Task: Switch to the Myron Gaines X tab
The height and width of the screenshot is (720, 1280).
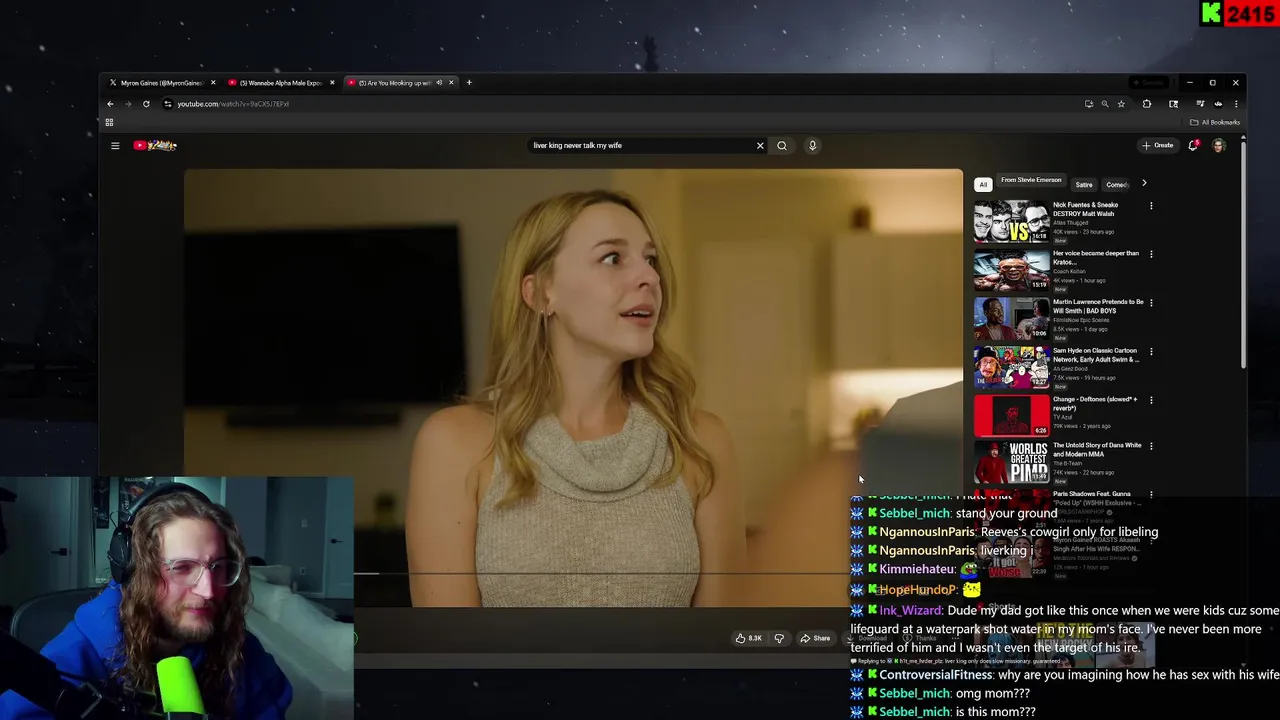Action: (x=160, y=83)
